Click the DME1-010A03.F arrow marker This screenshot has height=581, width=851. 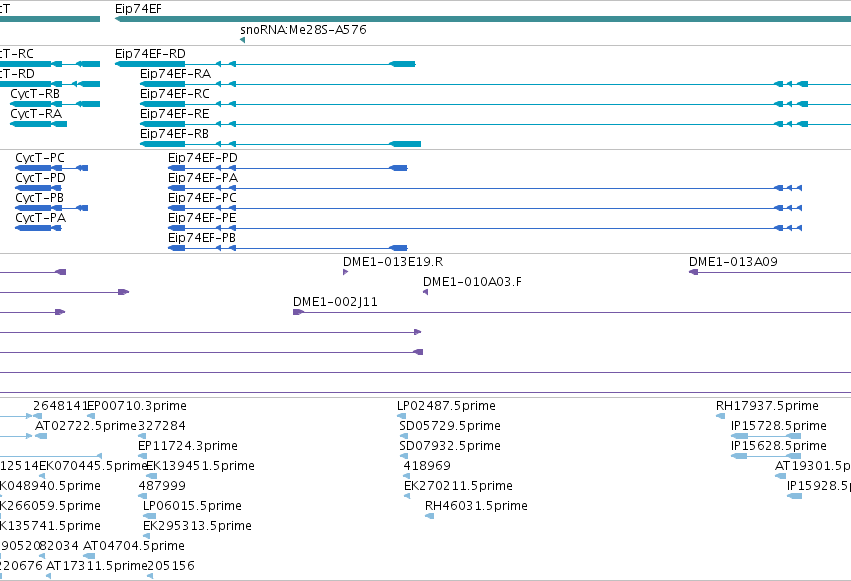(426, 292)
